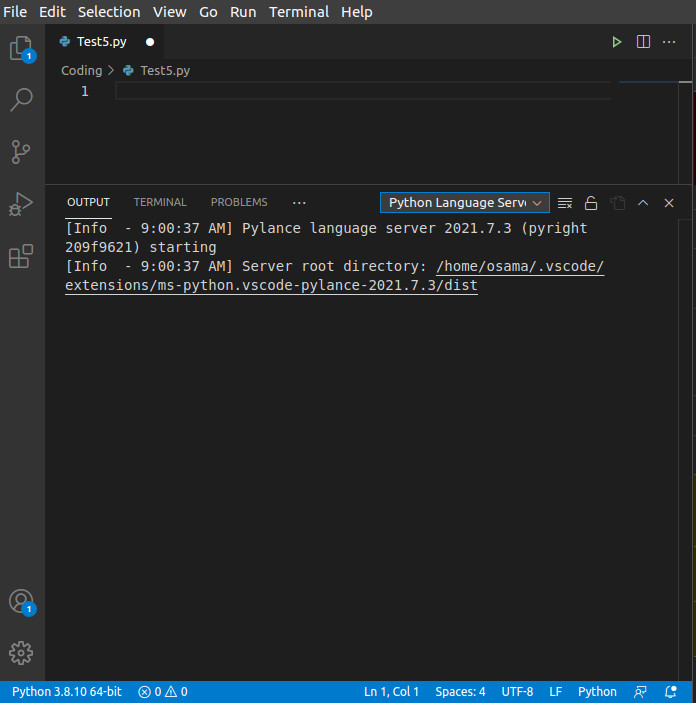Open the Search view
Screen dimensions: 696x703
(22, 100)
